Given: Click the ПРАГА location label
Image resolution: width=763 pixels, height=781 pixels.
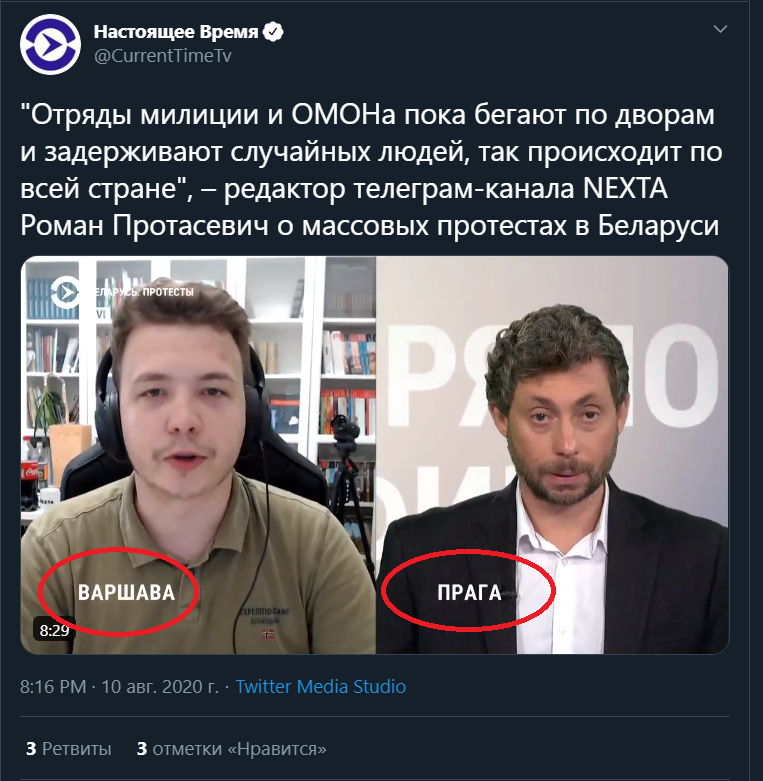Looking at the screenshot, I should pyautogui.click(x=469, y=593).
